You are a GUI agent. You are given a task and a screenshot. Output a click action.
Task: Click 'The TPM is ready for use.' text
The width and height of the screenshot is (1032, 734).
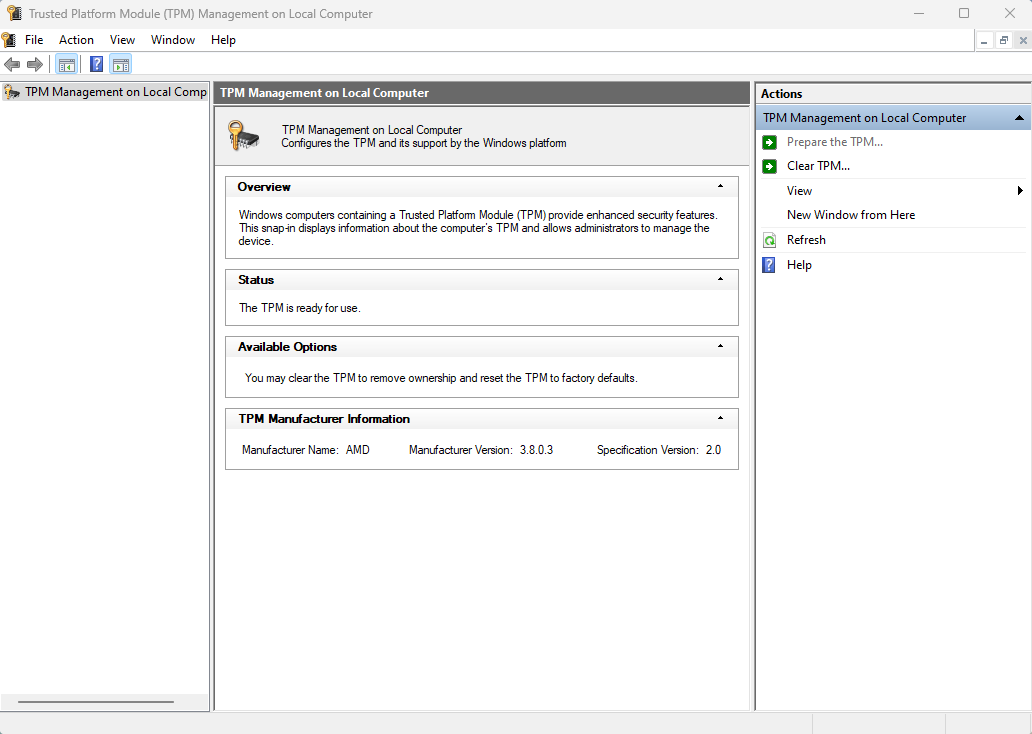tap(299, 308)
